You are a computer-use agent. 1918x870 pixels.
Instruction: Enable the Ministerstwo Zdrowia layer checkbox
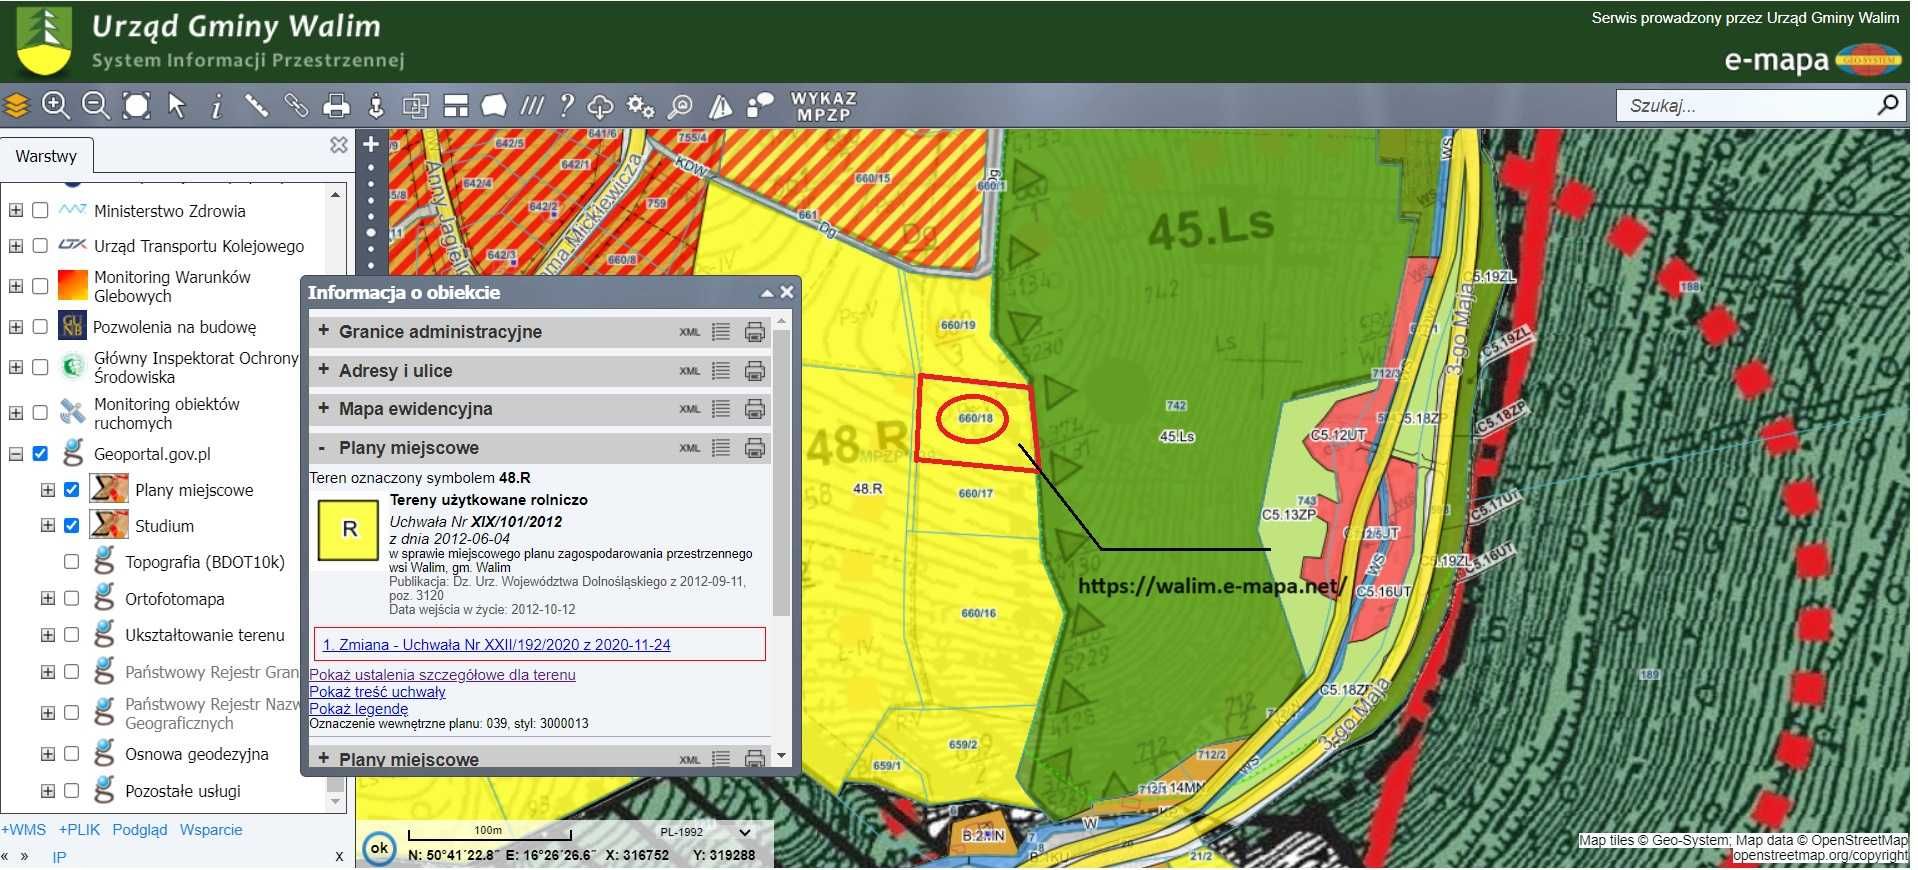coord(40,211)
